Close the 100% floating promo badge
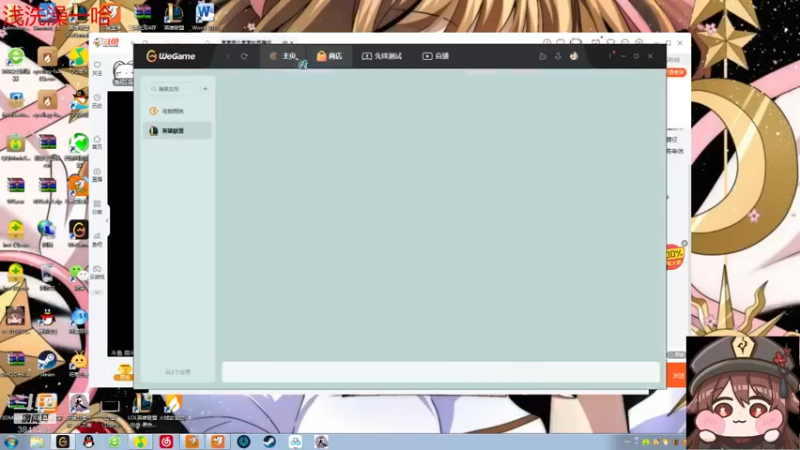This screenshot has width=800, height=450. (685, 243)
